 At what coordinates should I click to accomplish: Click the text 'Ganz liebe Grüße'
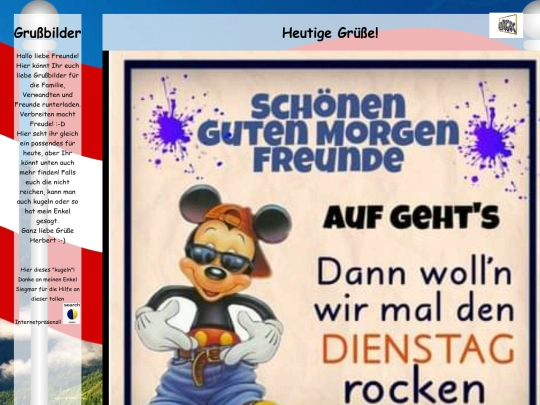pyautogui.click(x=48, y=230)
